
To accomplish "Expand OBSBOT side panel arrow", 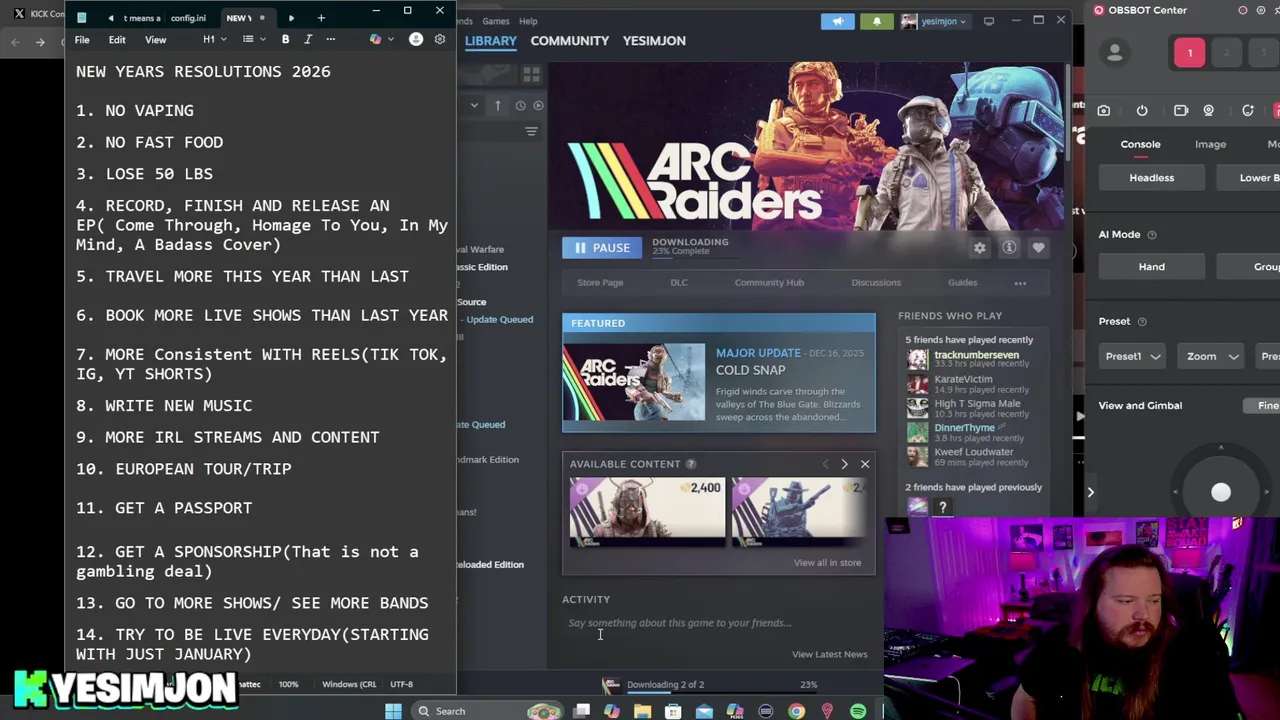I will point(1091,492).
